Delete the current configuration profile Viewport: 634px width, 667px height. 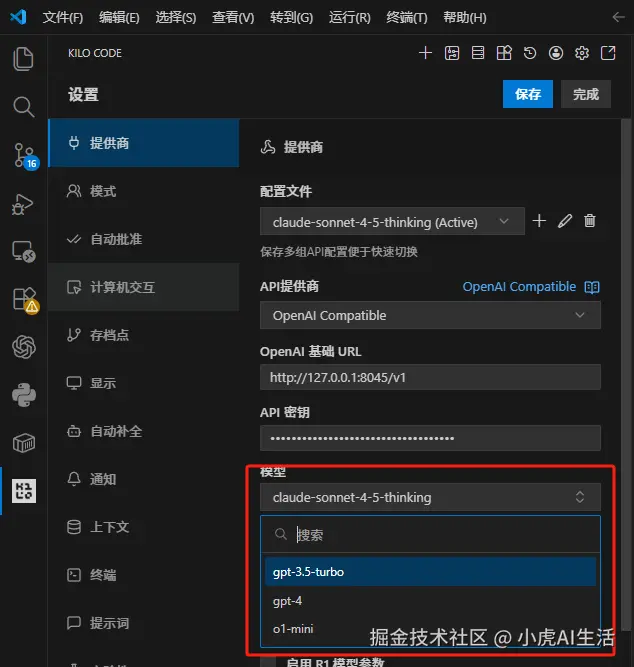coord(590,221)
